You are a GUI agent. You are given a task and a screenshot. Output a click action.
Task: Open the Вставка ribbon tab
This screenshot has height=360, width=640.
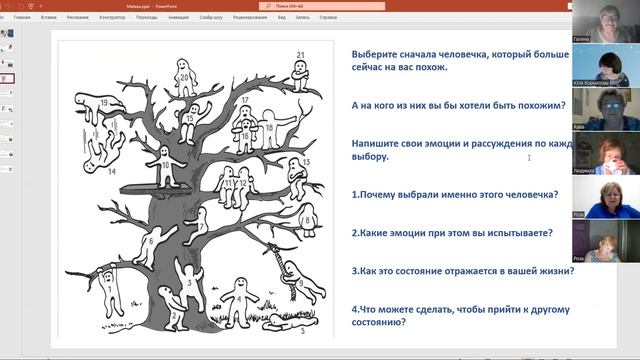pos(49,18)
